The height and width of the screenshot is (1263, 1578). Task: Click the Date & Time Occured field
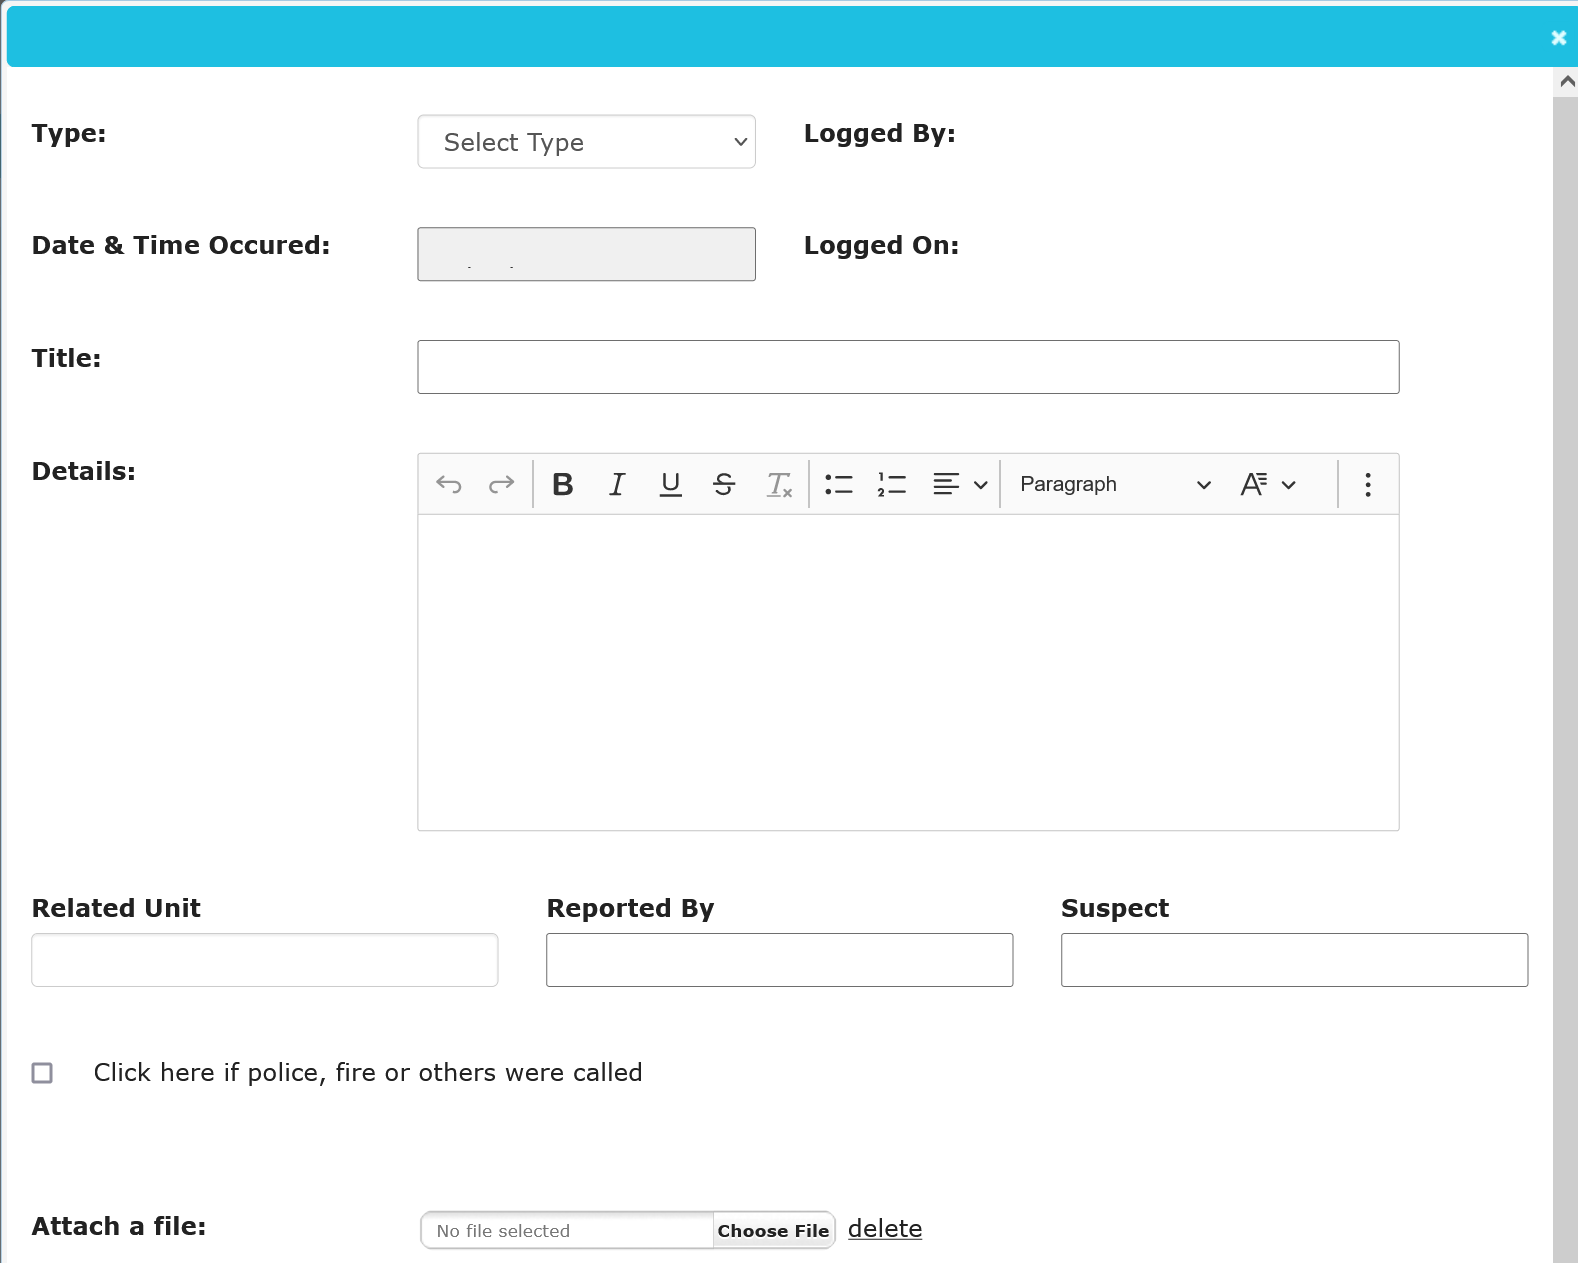[x=586, y=254]
